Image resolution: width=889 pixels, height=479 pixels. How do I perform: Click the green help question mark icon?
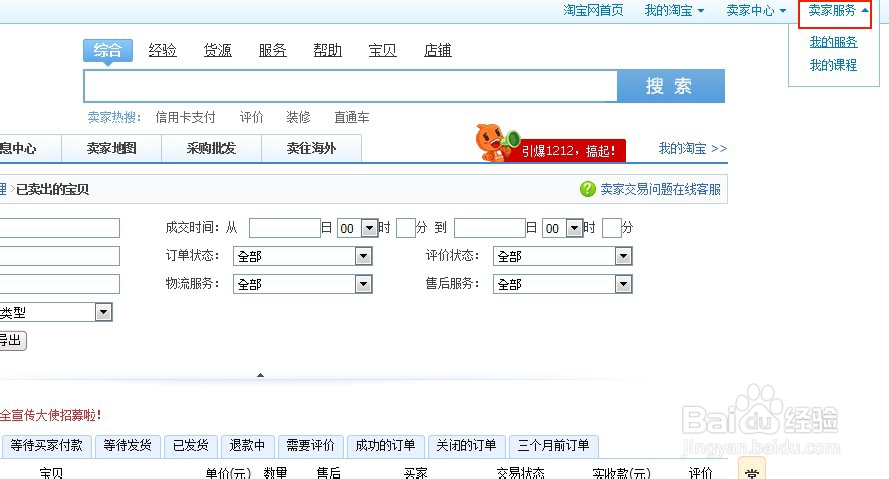coord(587,189)
